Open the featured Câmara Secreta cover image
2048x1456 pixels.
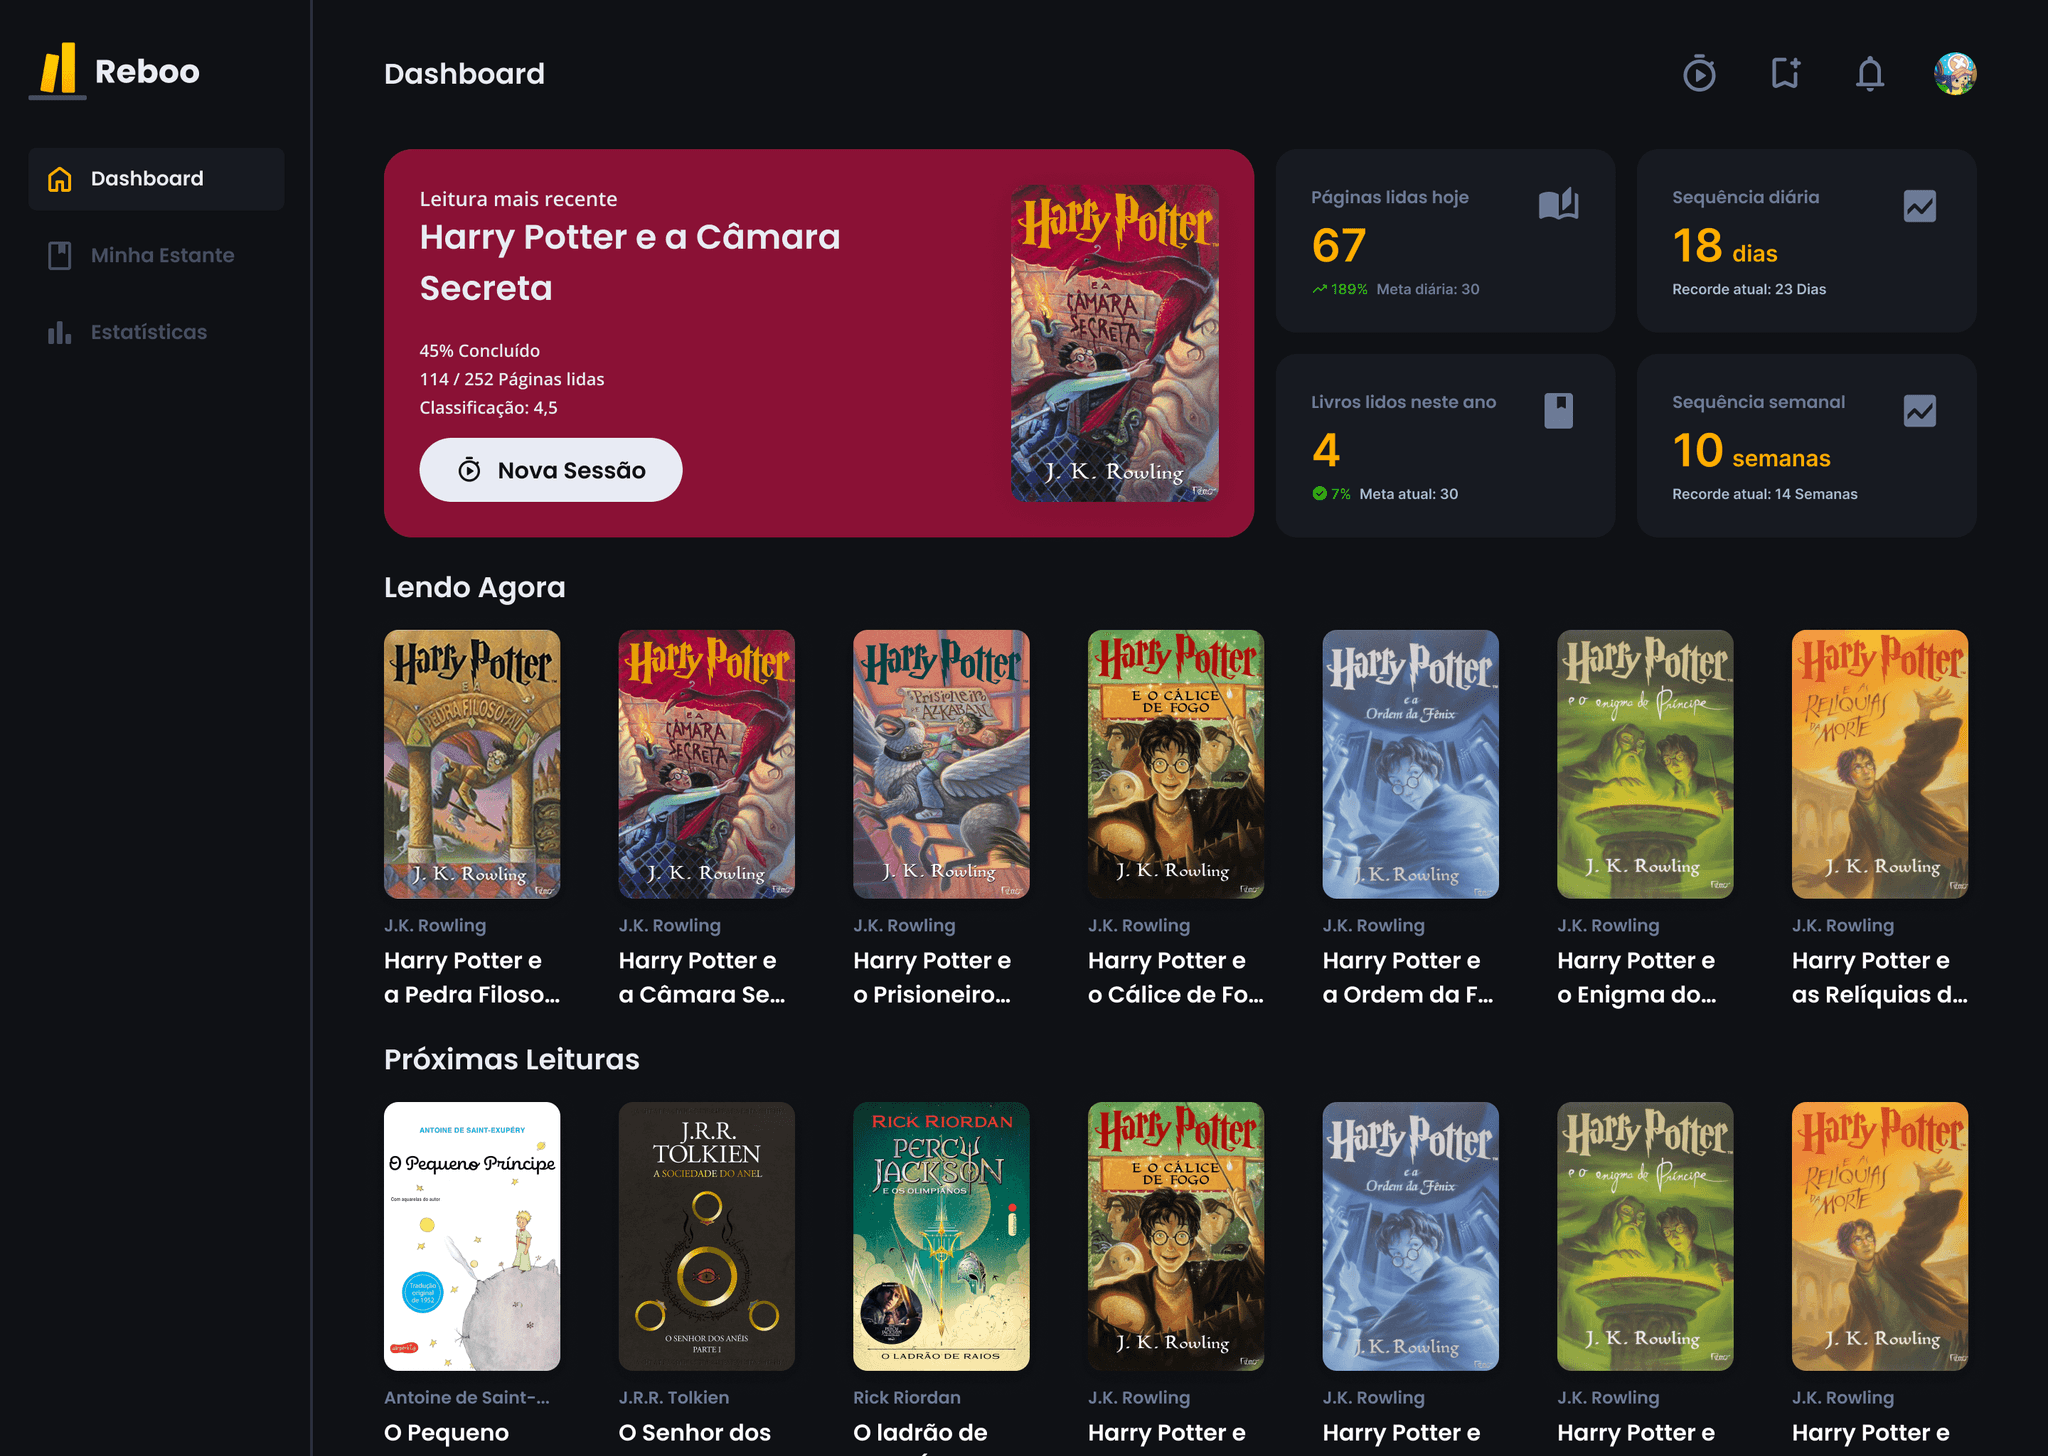[x=1115, y=343]
